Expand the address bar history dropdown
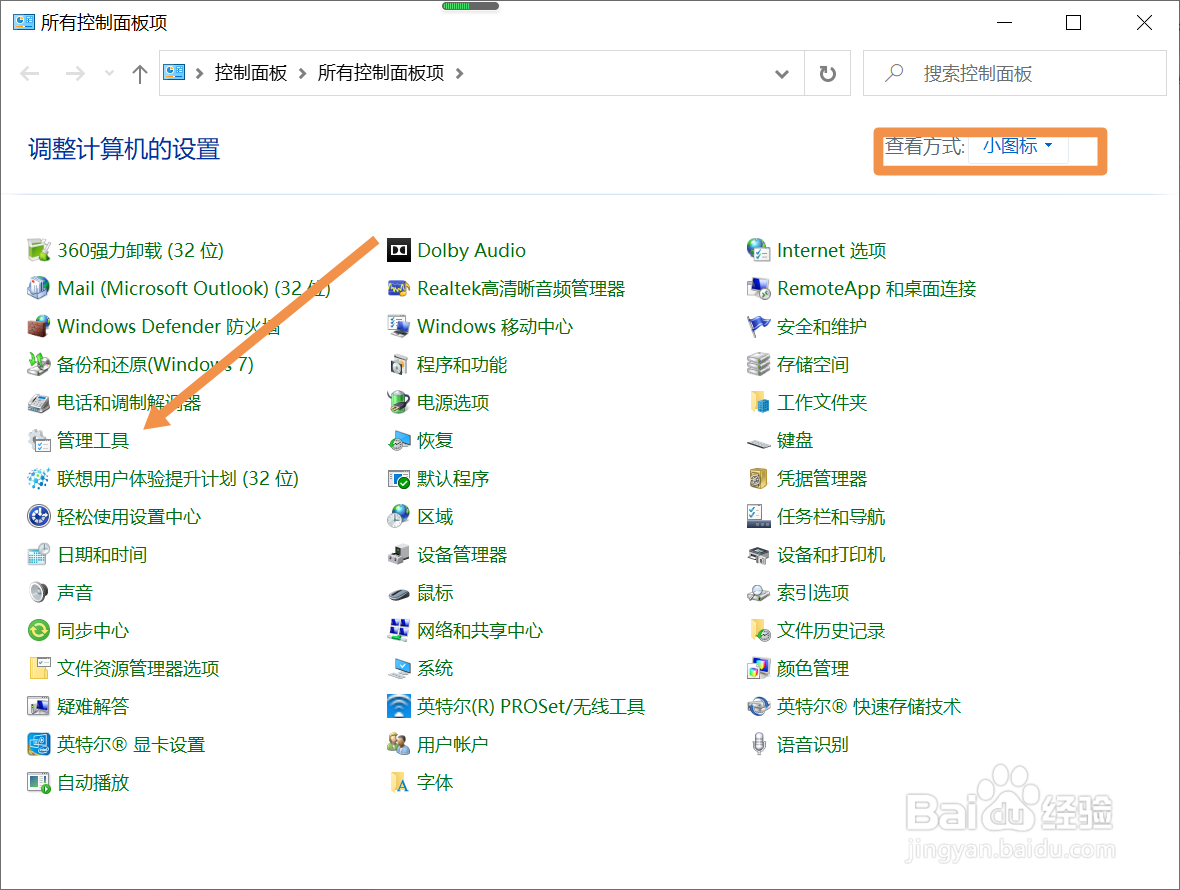Screen dimensions: 1180x890 tap(782, 74)
